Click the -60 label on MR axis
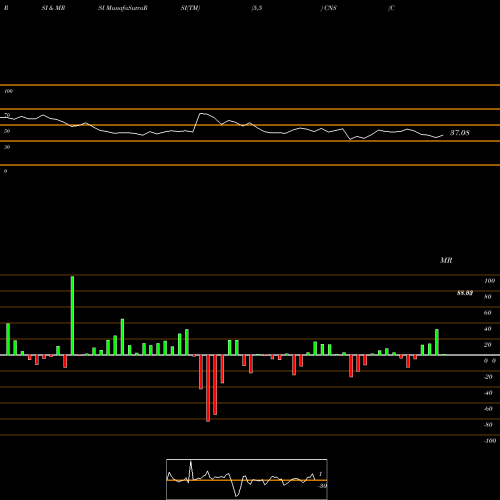500x500 pixels. point(488,409)
